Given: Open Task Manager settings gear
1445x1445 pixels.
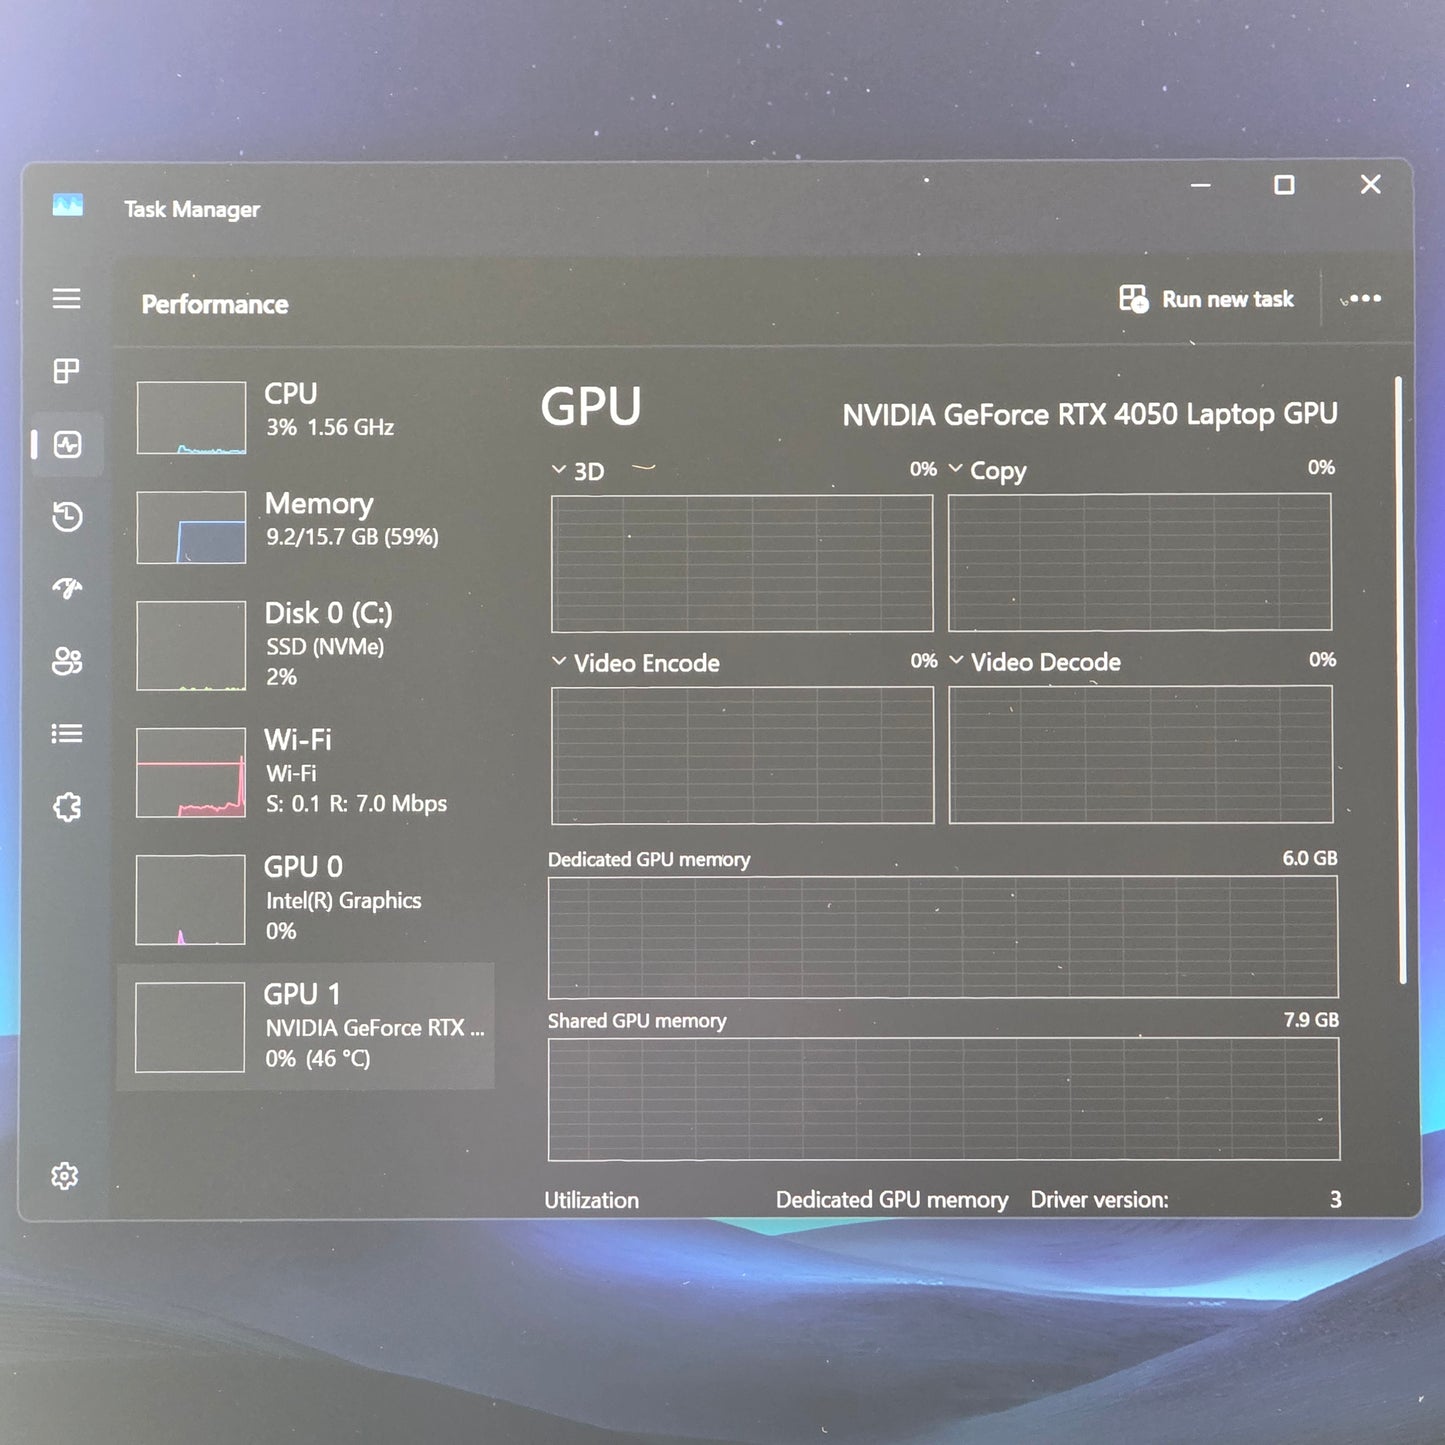Looking at the screenshot, I should tap(65, 1176).
